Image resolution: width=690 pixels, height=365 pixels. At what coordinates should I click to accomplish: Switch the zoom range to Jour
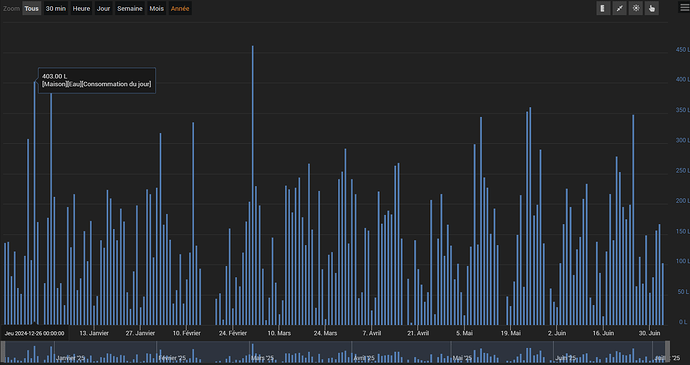(103, 8)
